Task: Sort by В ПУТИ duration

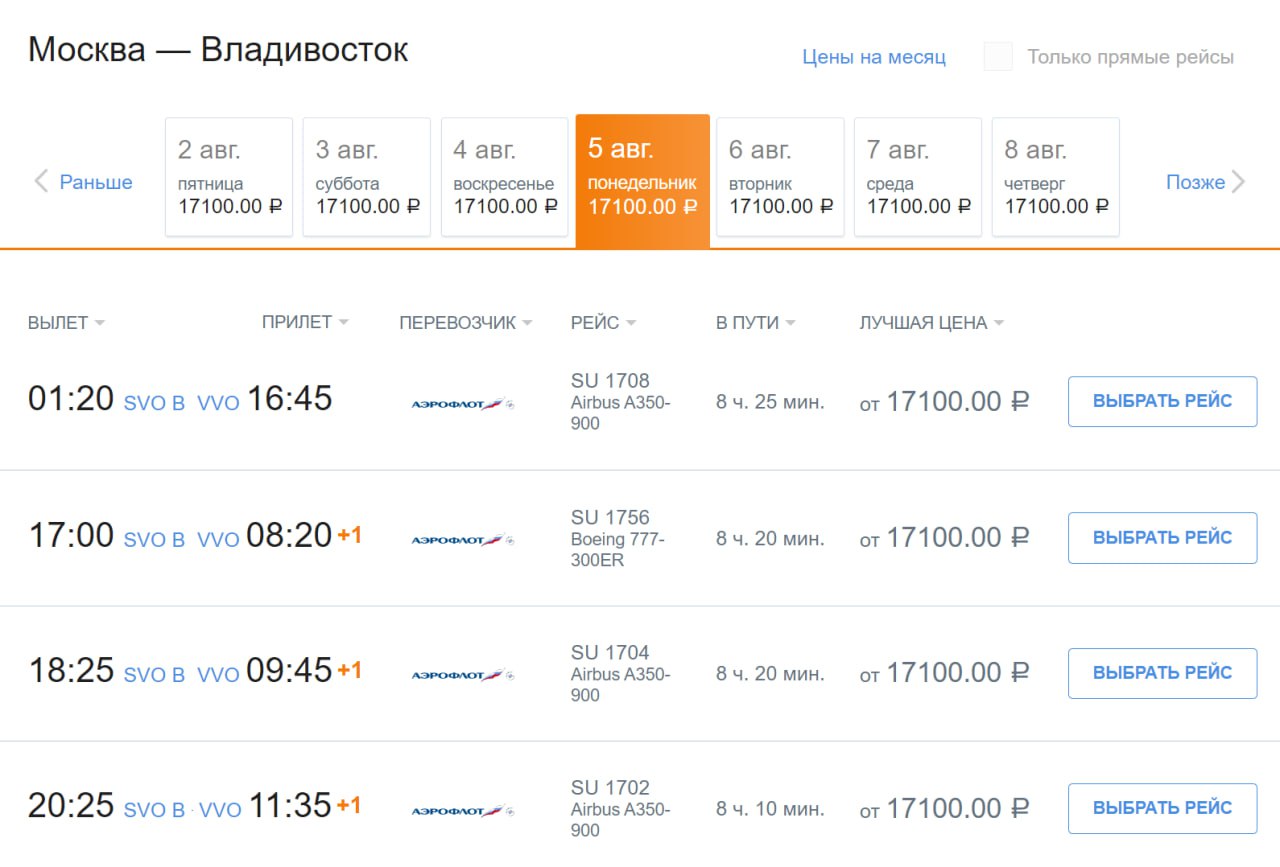Action: (x=755, y=323)
